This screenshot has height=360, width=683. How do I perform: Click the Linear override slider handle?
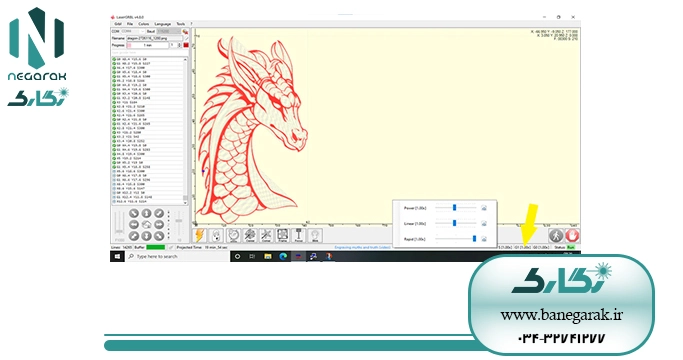(454, 223)
